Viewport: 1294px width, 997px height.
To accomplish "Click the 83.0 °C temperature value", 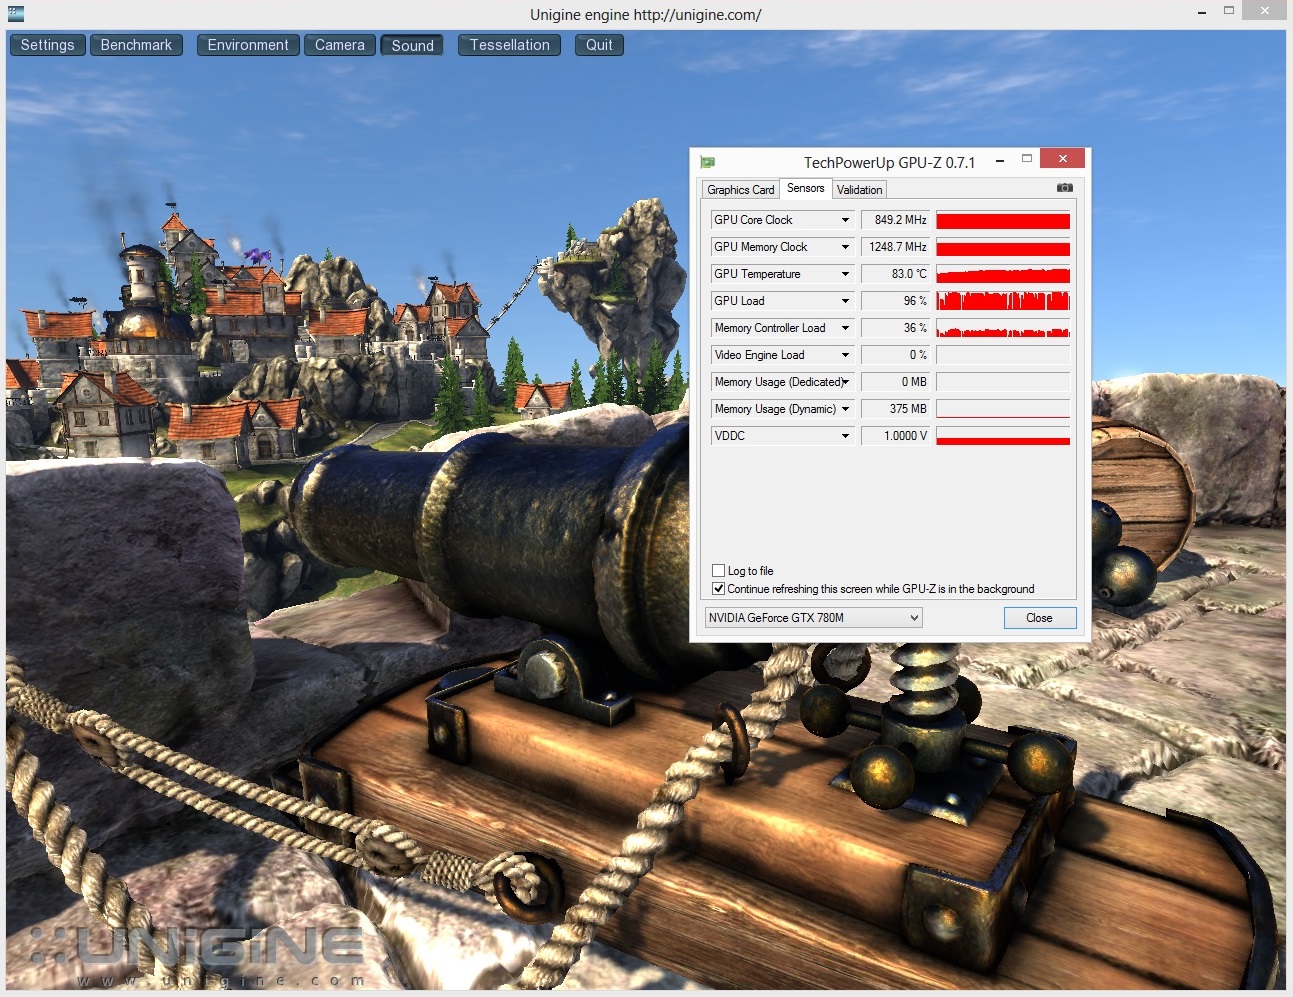I will point(896,274).
